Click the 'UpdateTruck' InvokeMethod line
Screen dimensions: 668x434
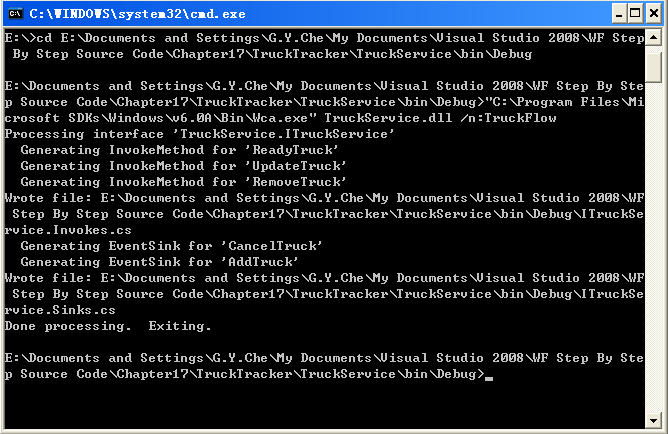tap(183, 166)
